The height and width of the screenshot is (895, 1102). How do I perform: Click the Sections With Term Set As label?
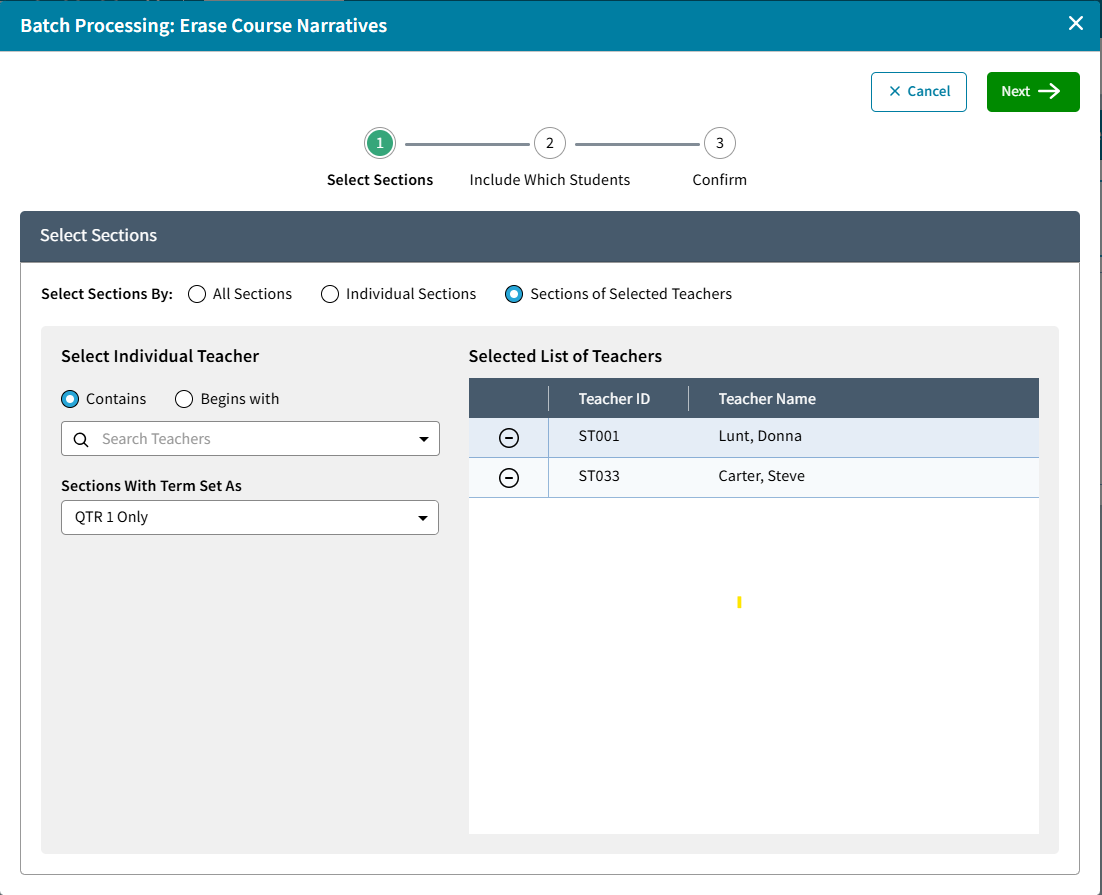[x=151, y=486]
